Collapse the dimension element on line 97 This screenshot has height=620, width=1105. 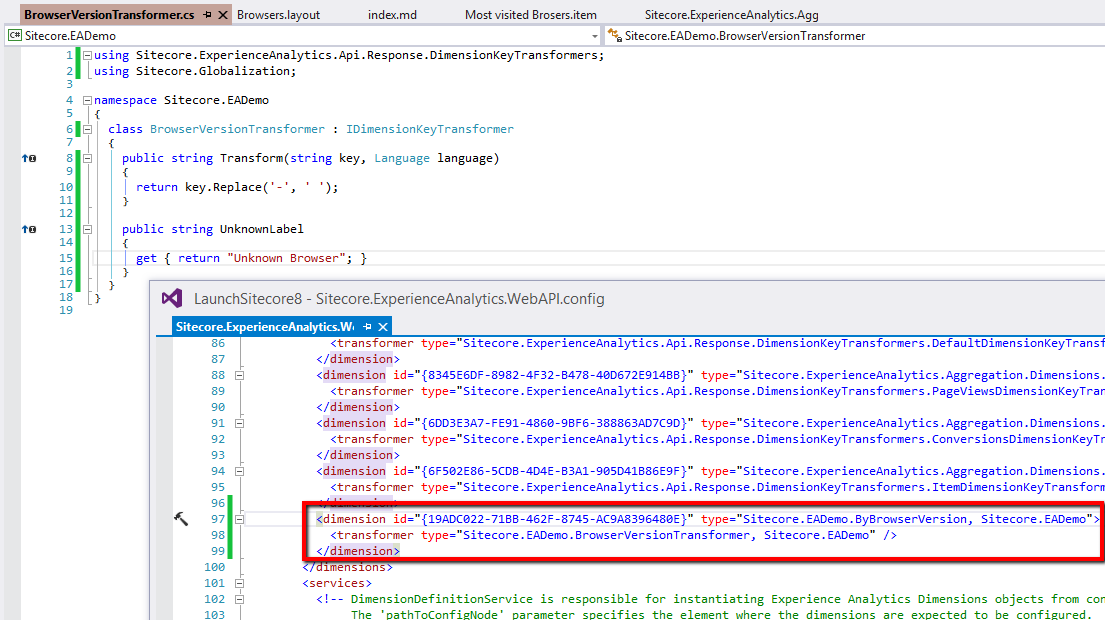[239, 519]
